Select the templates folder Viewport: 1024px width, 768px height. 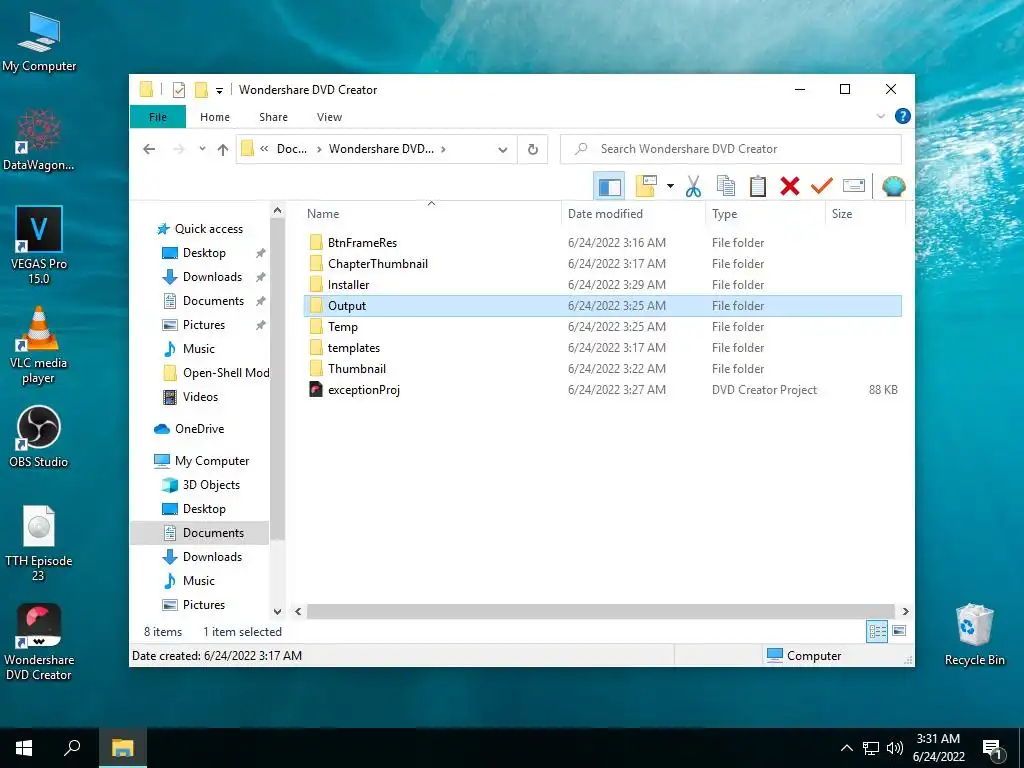(353, 347)
